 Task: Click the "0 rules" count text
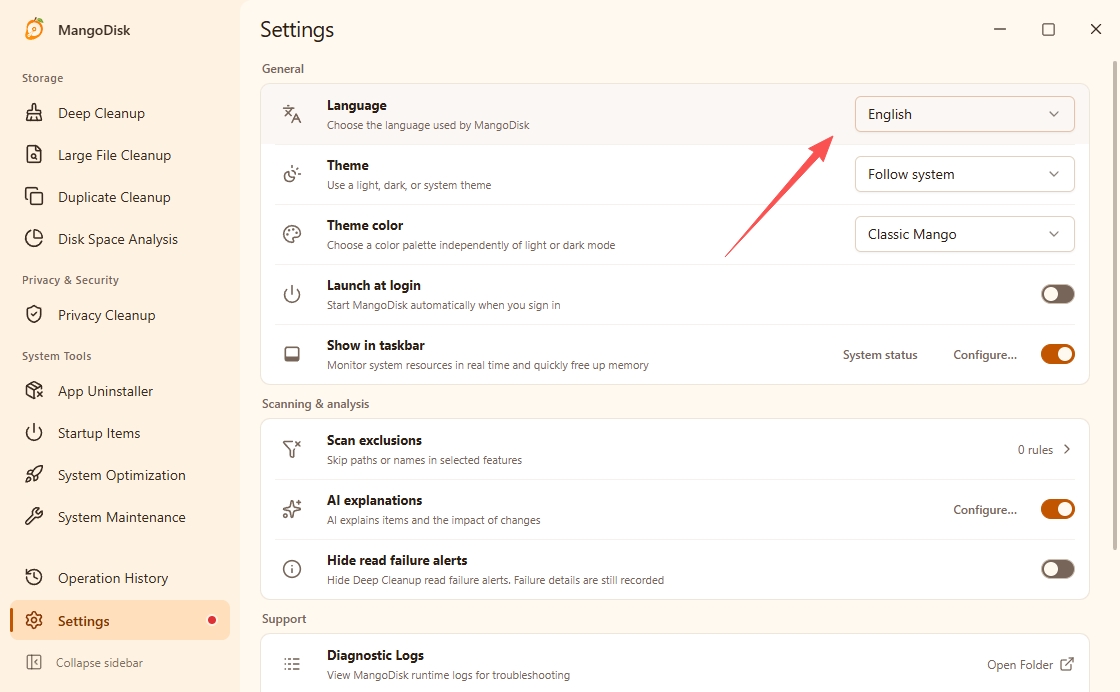coord(1035,450)
